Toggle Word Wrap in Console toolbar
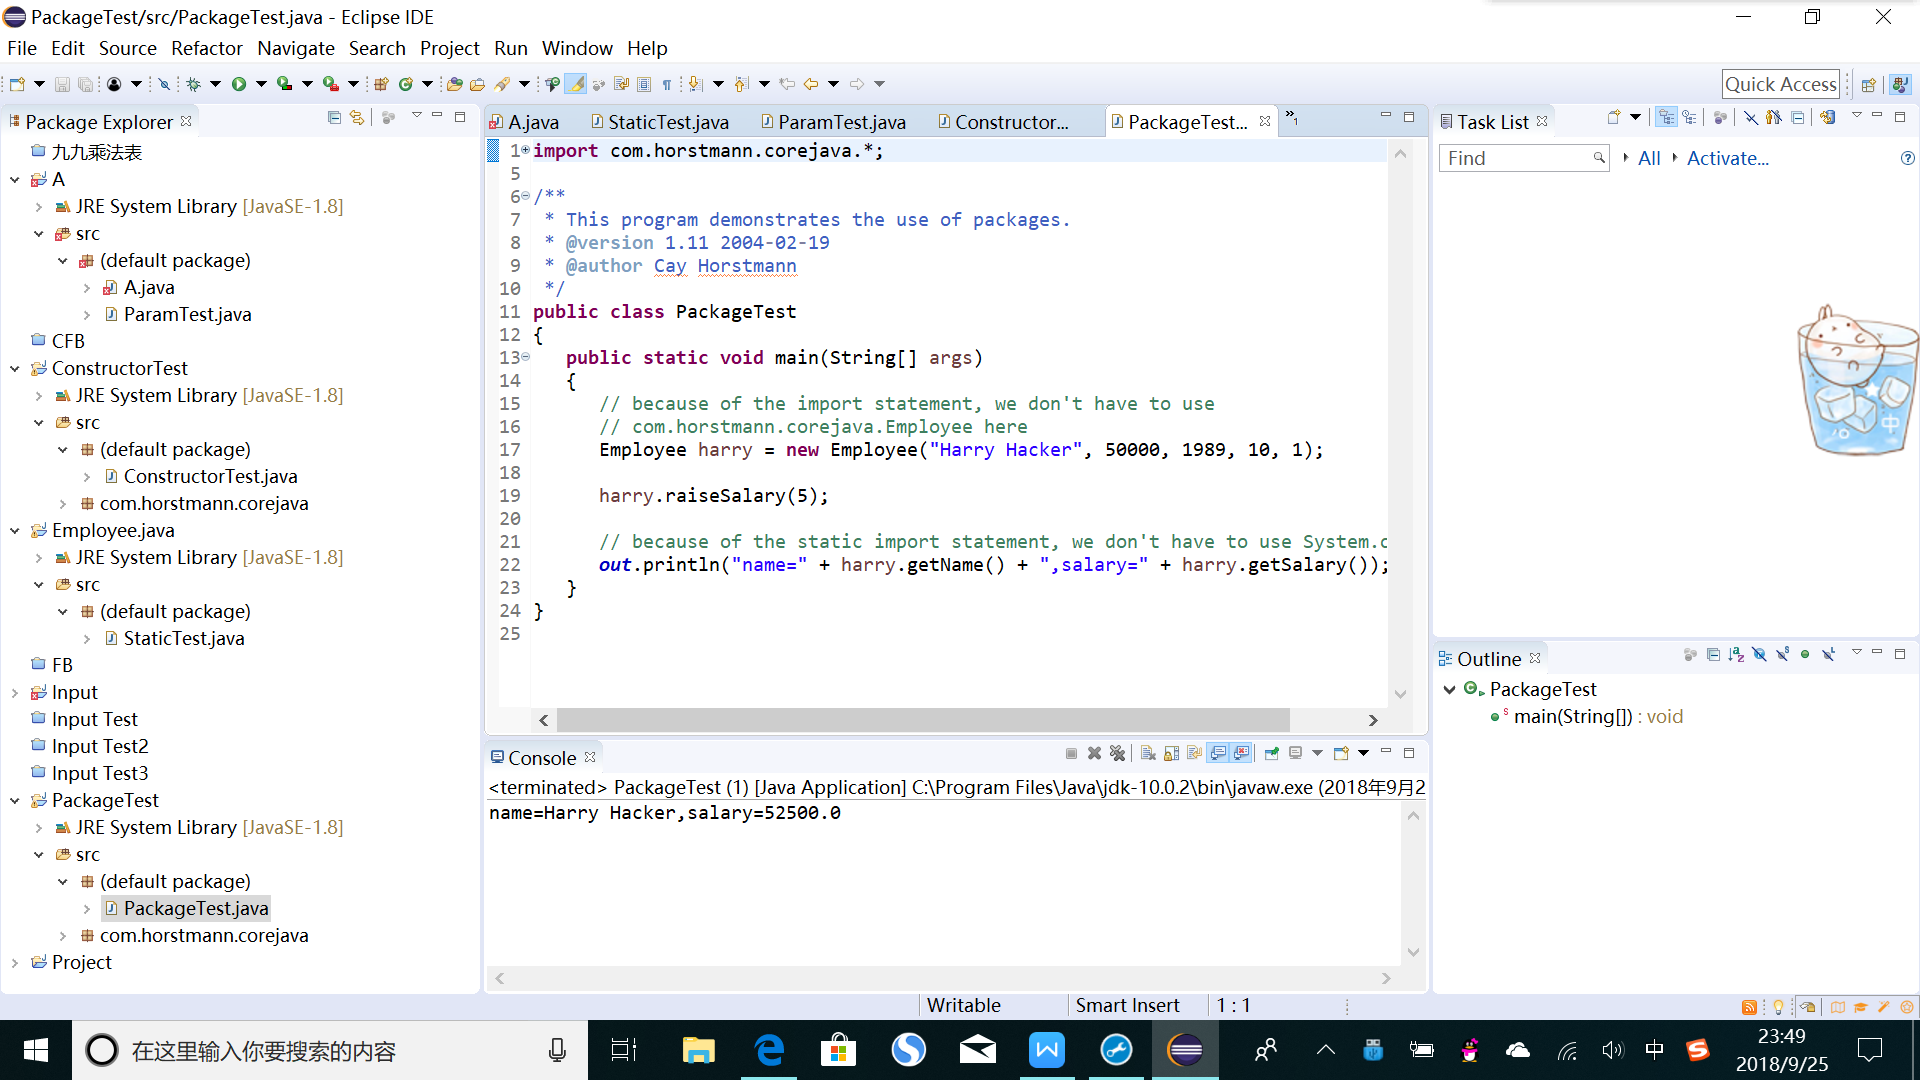The width and height of the screenshot is (1920, 1080). 1194,753
